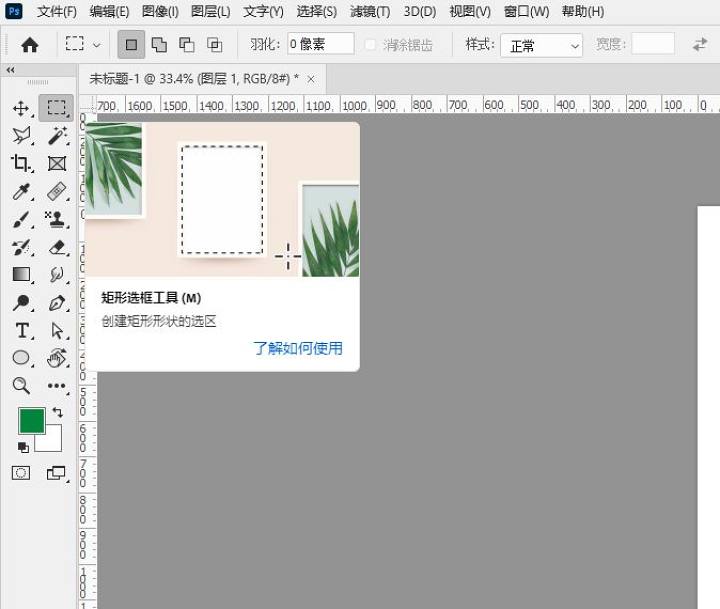Select the Crop tool
This screenshot has width=720, height=609.
[21, 163]
